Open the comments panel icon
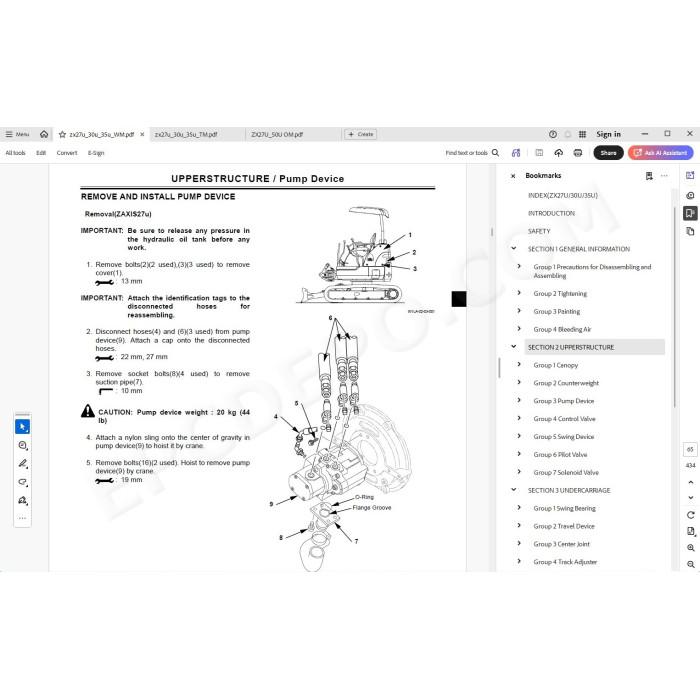The image size is (700, 700). [x=690, y=196]
